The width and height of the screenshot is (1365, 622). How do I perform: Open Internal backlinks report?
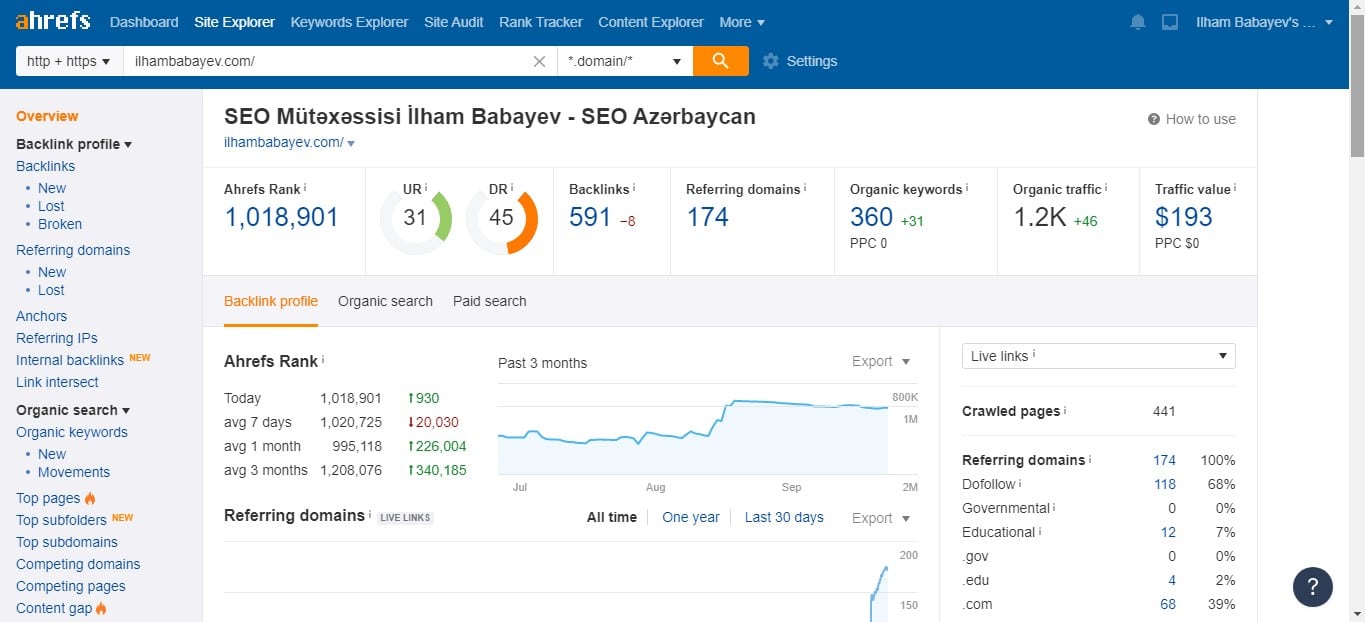(x=70, y=360)
